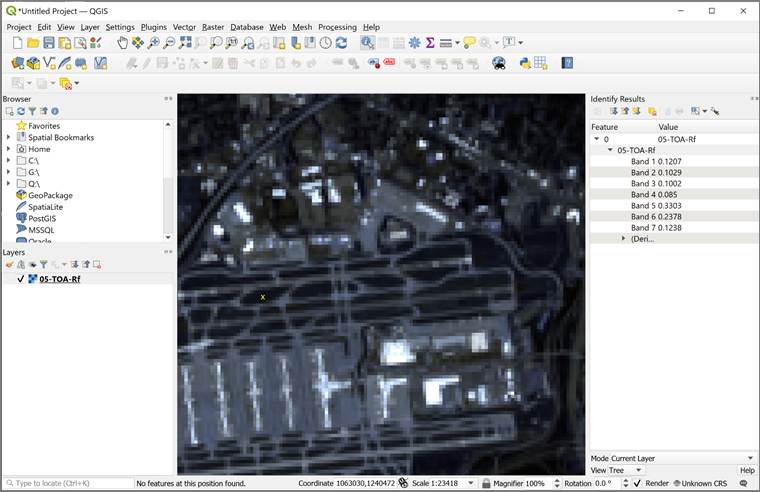The height and width of the screenshot is (492, 760).
Task: Click the Help button in Identify panel
Action: (x=746, y=470)
